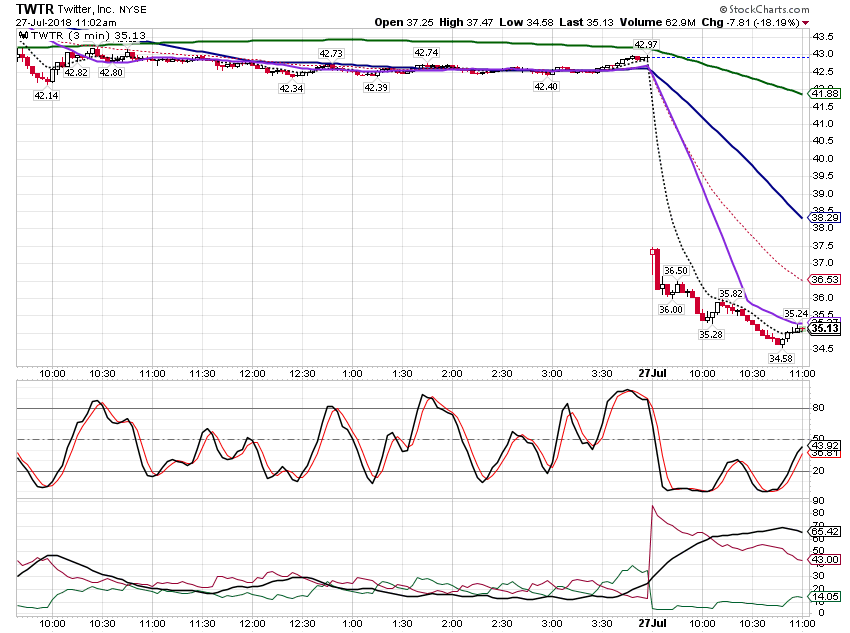Select the 43.92 stochastic value tag

[825, 445]
